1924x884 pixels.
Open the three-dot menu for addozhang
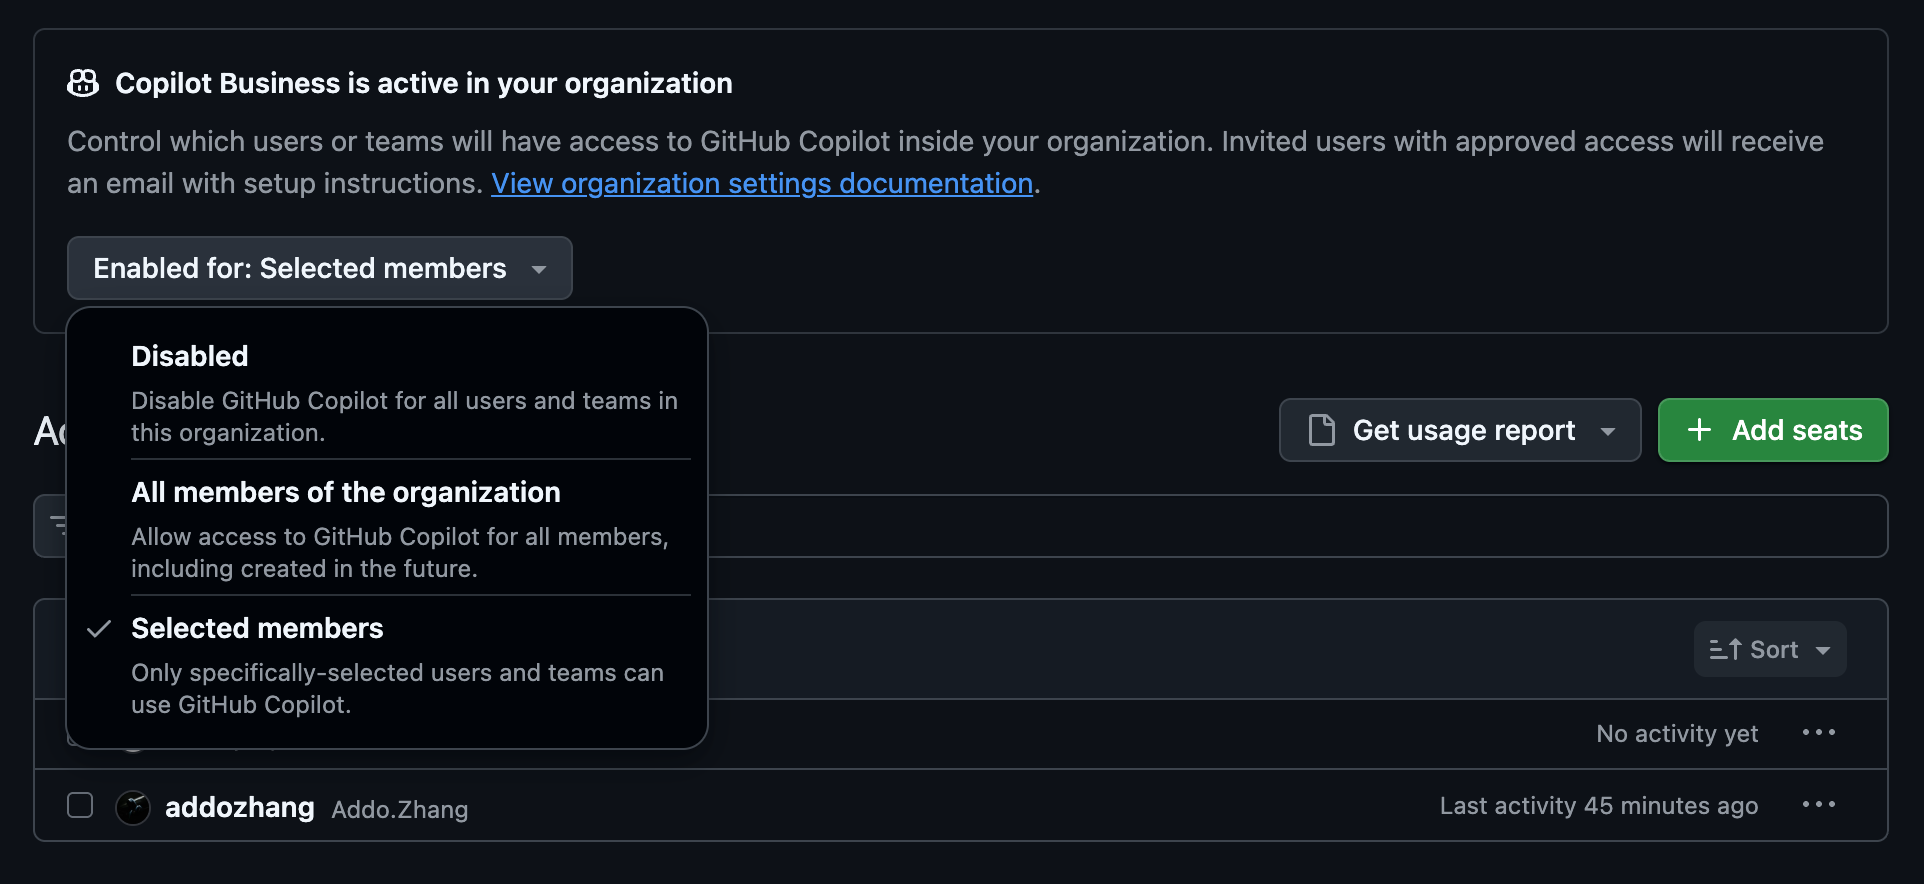(x=1818, y=805)
